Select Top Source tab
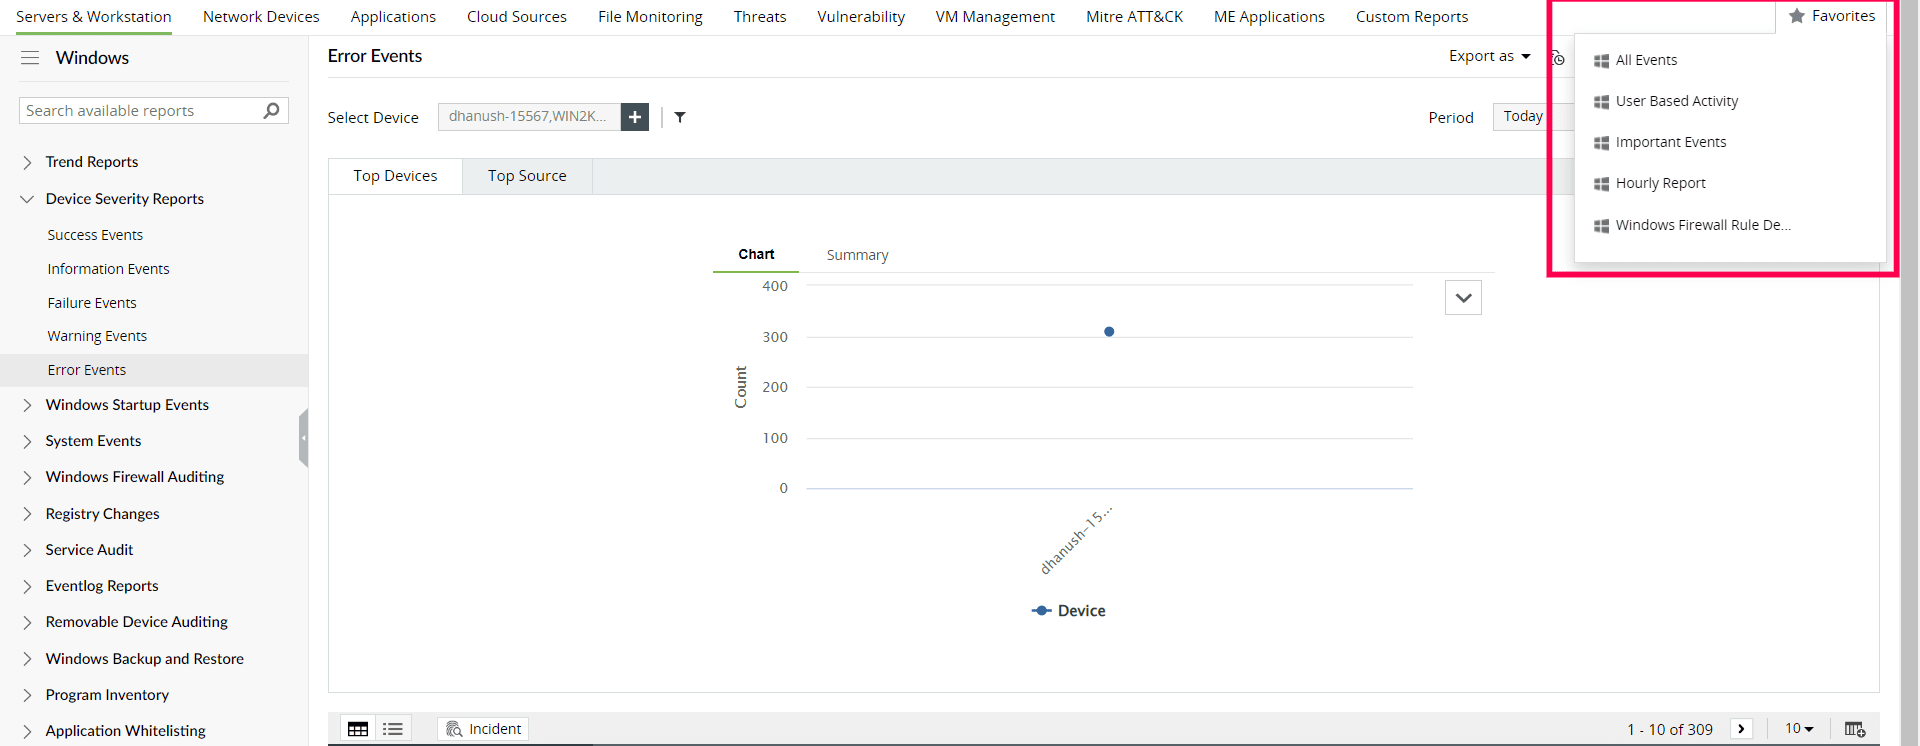This screenshot has width=1920, height=746. click(x=527, y=176)
